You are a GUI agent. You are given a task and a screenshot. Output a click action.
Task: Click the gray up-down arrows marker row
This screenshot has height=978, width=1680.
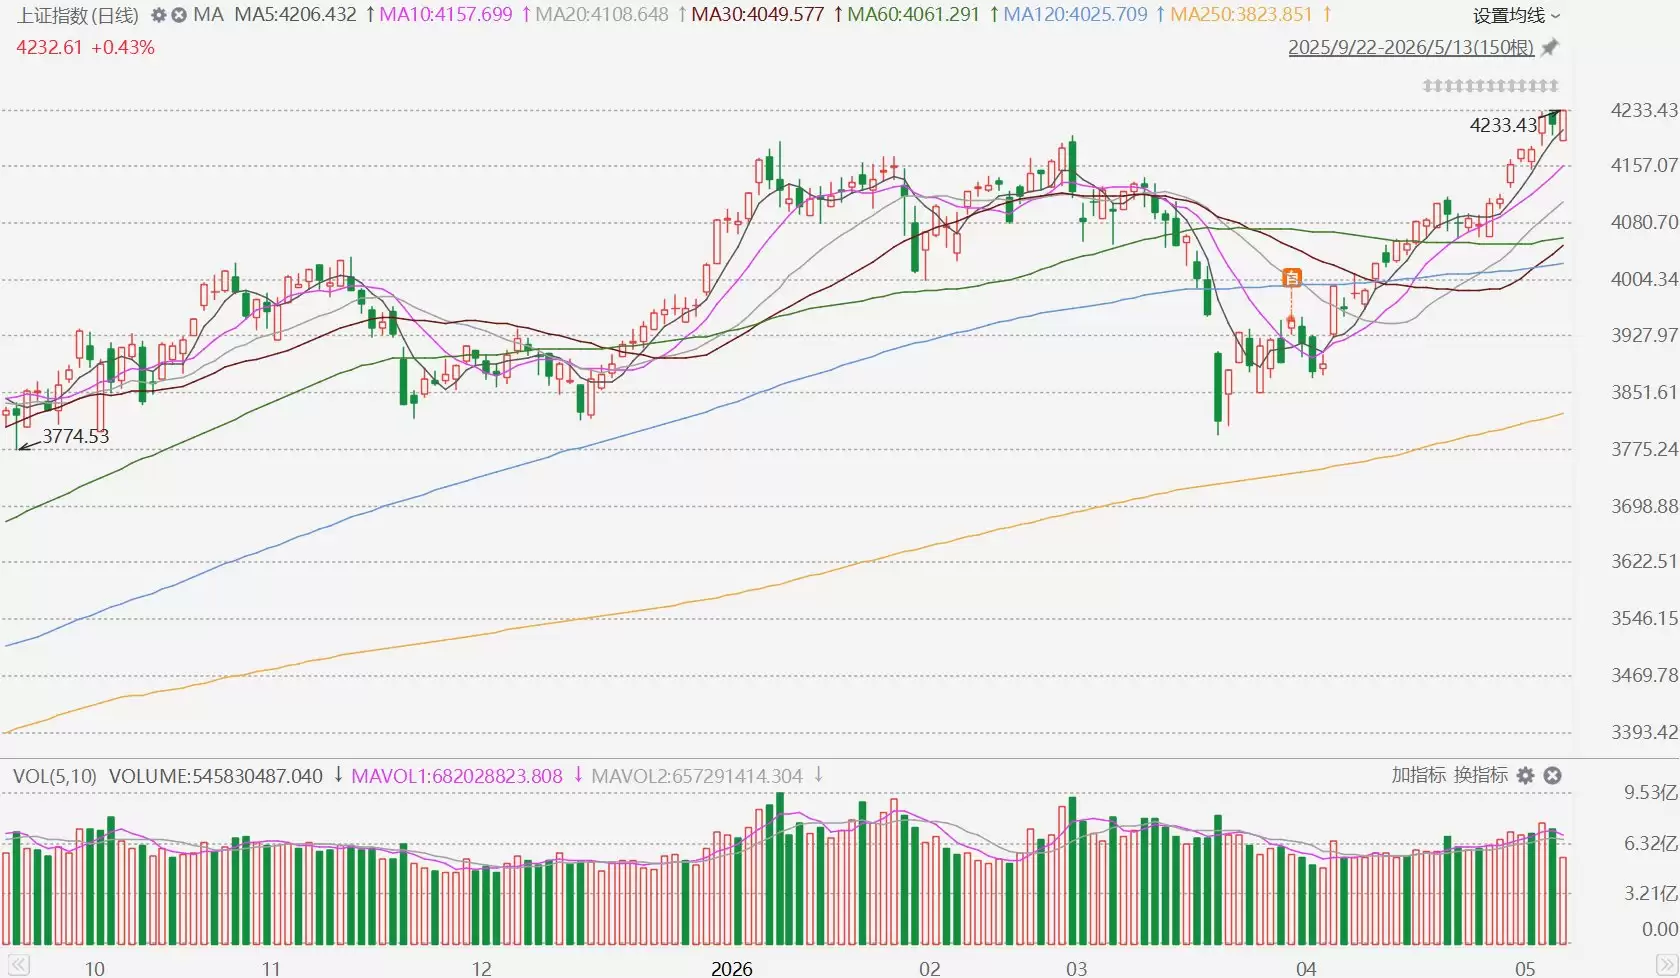point(1490,86)
